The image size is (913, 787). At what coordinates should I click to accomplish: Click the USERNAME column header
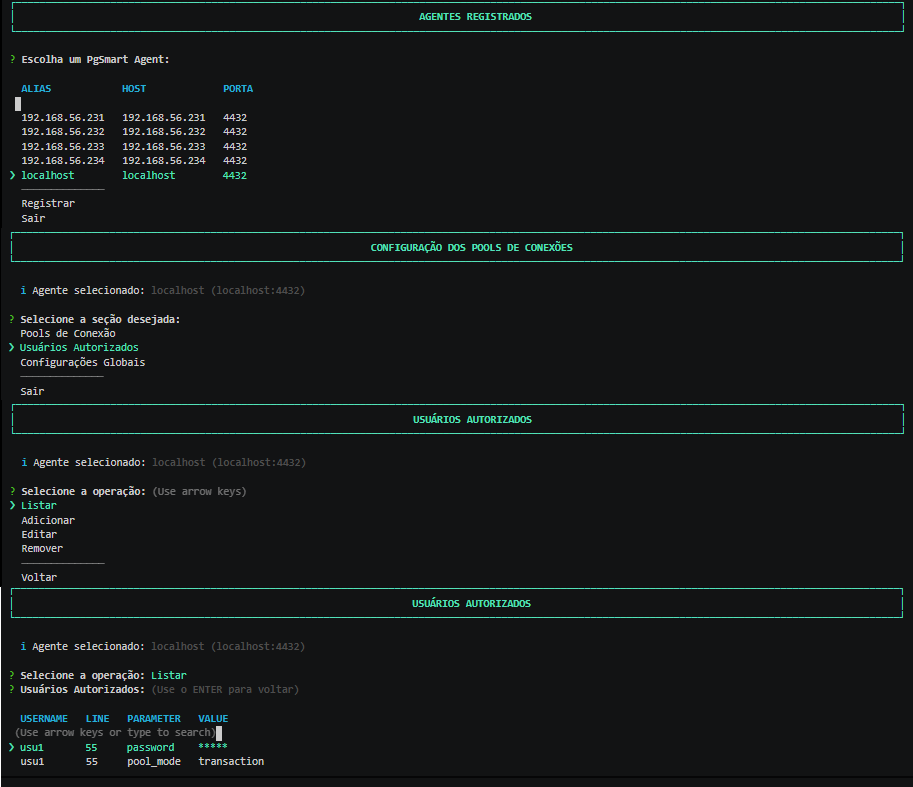point(44,718)
